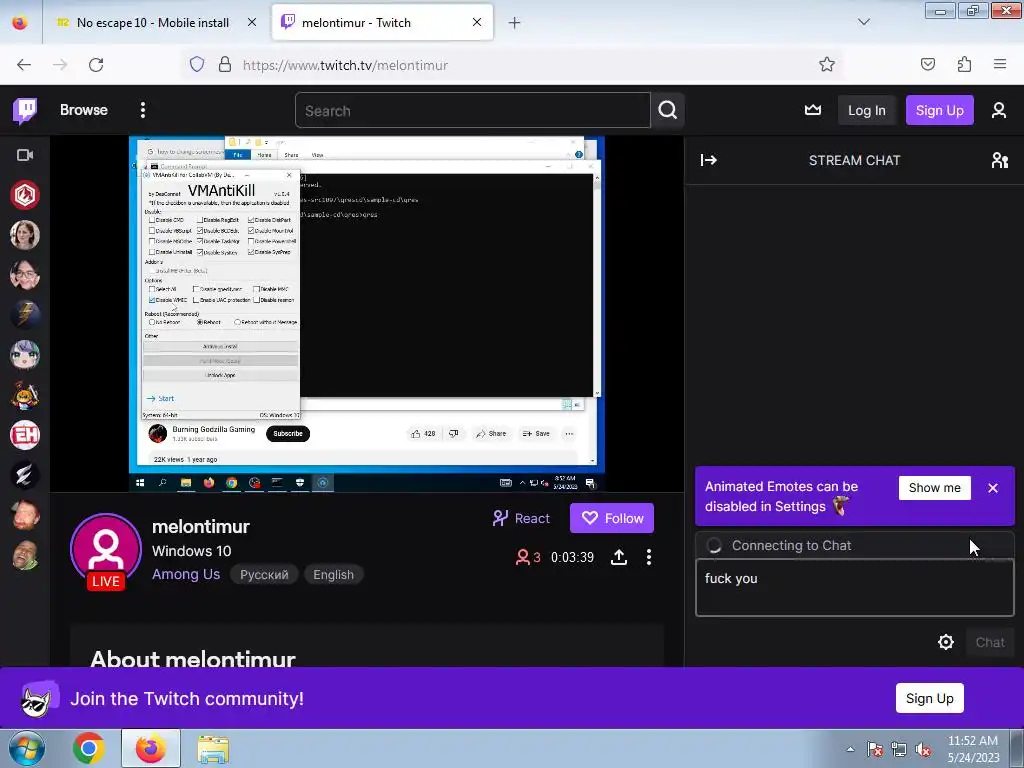
Task: Click the Connecting to Chat status
Action: 791,545
